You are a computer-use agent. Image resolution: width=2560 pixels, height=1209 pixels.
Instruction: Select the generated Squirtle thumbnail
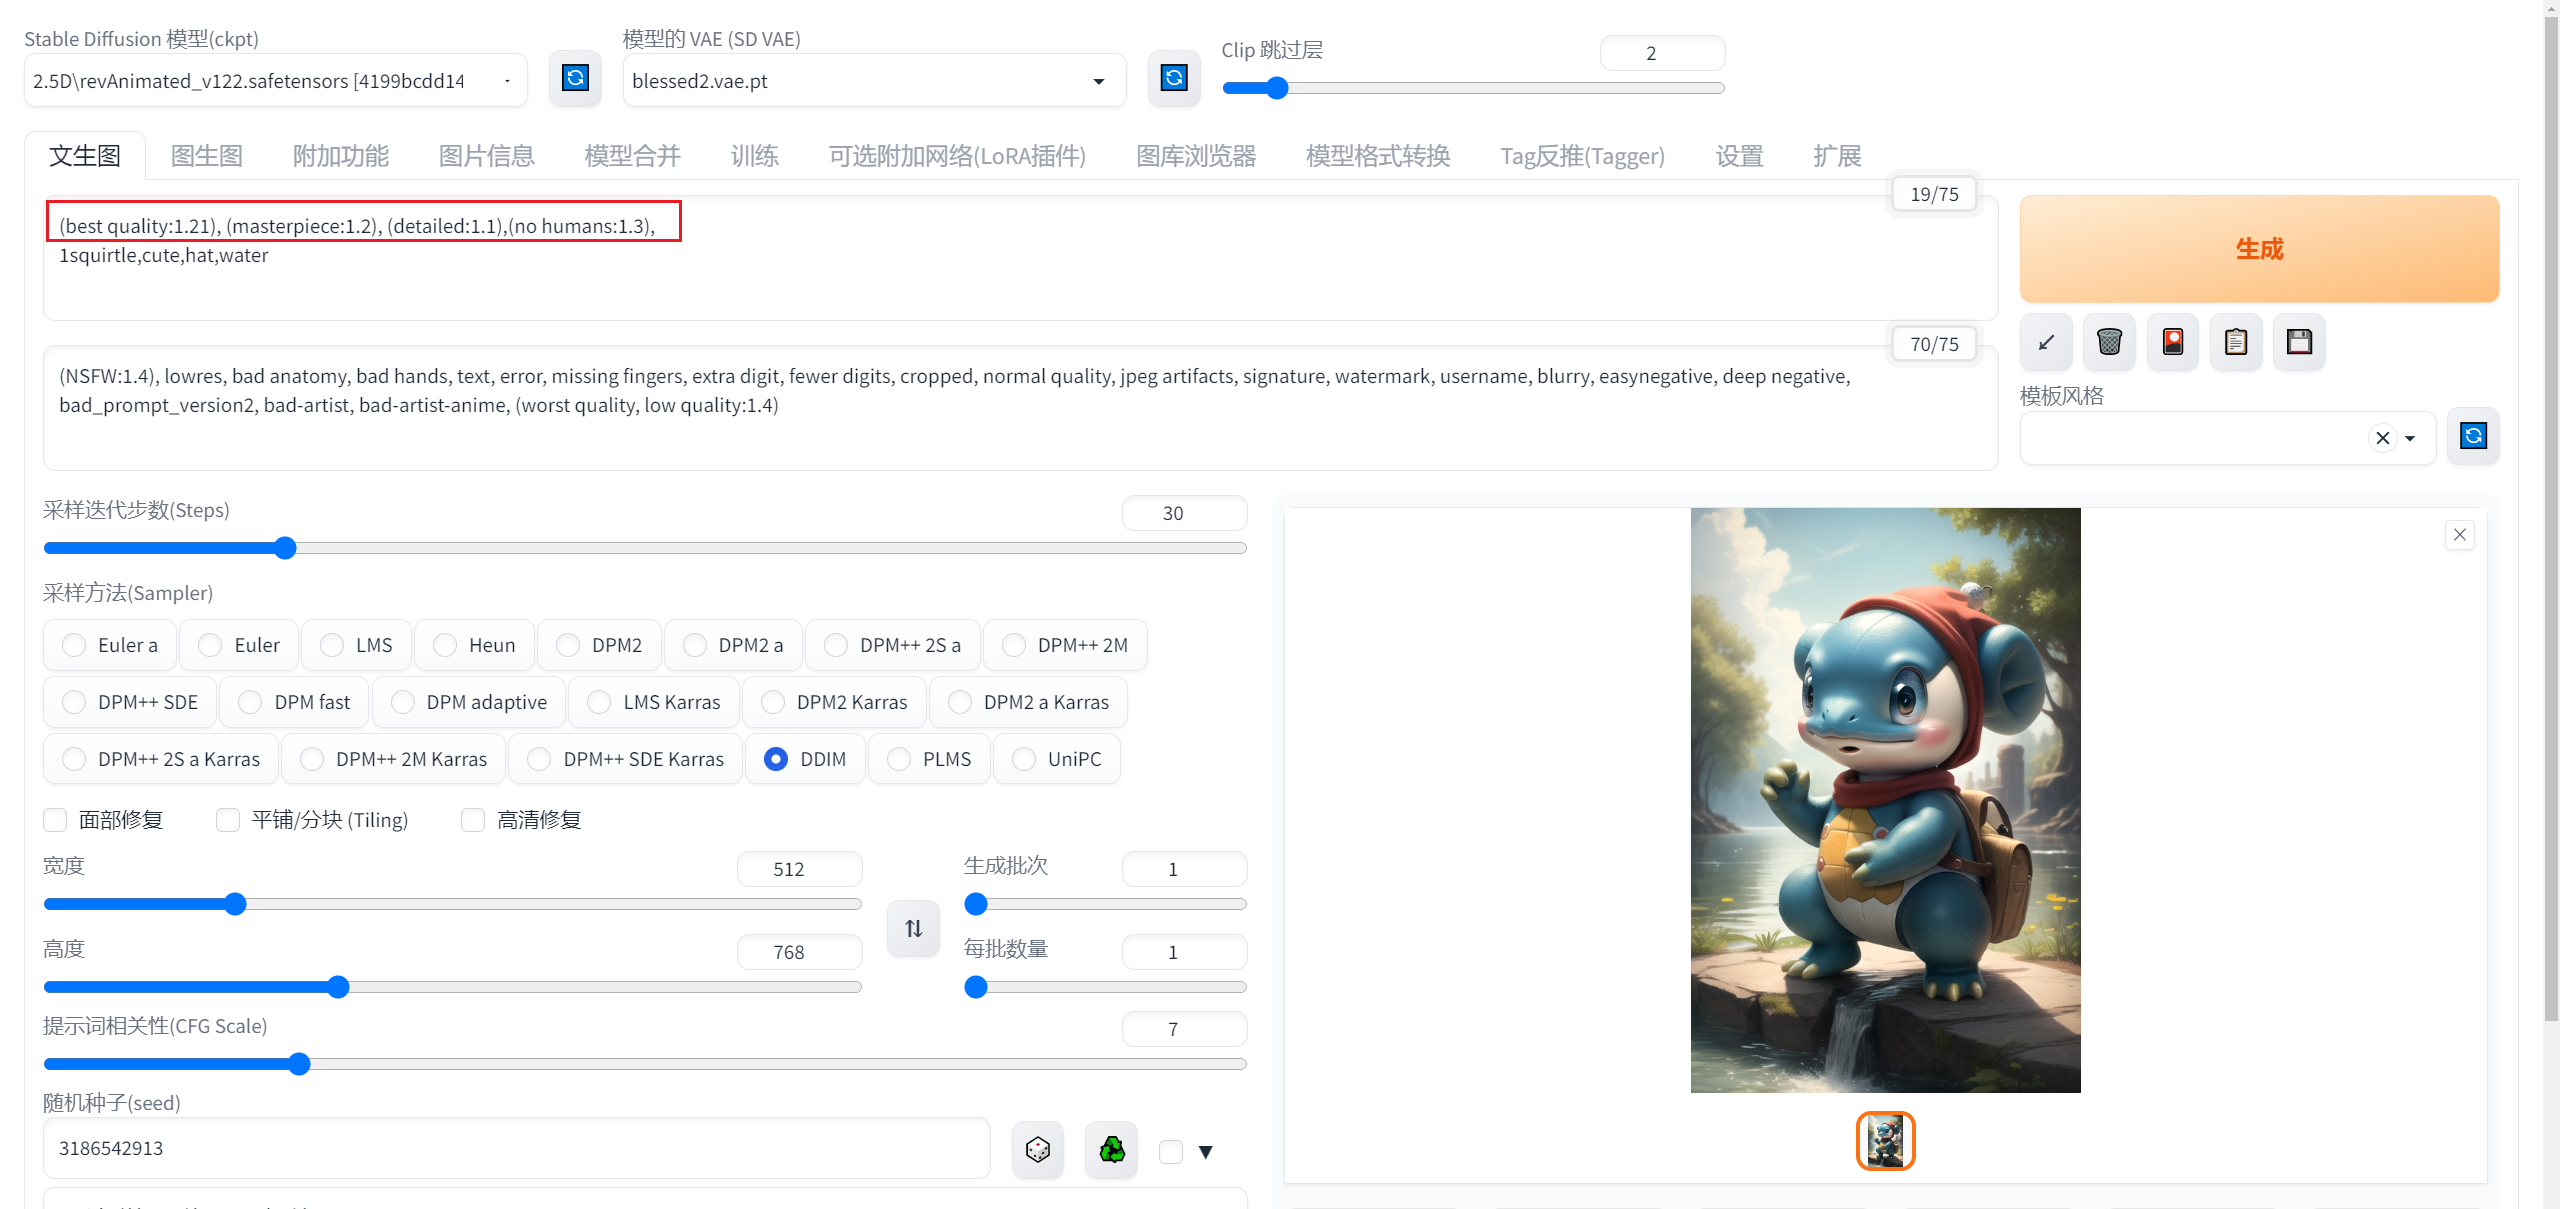coord(1885,1141)
